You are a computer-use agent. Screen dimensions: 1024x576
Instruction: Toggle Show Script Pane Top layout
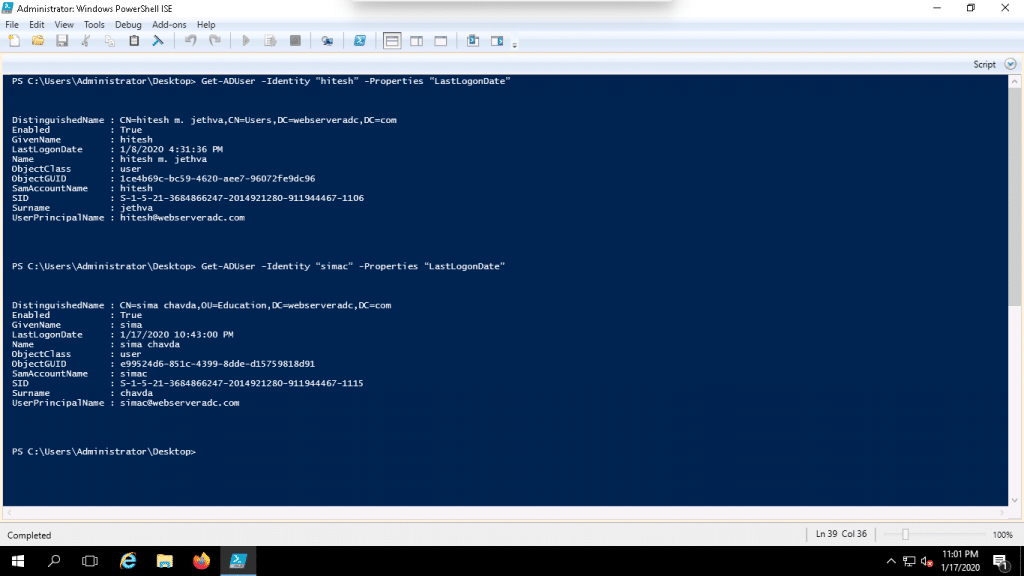click(x=392, y=40)
